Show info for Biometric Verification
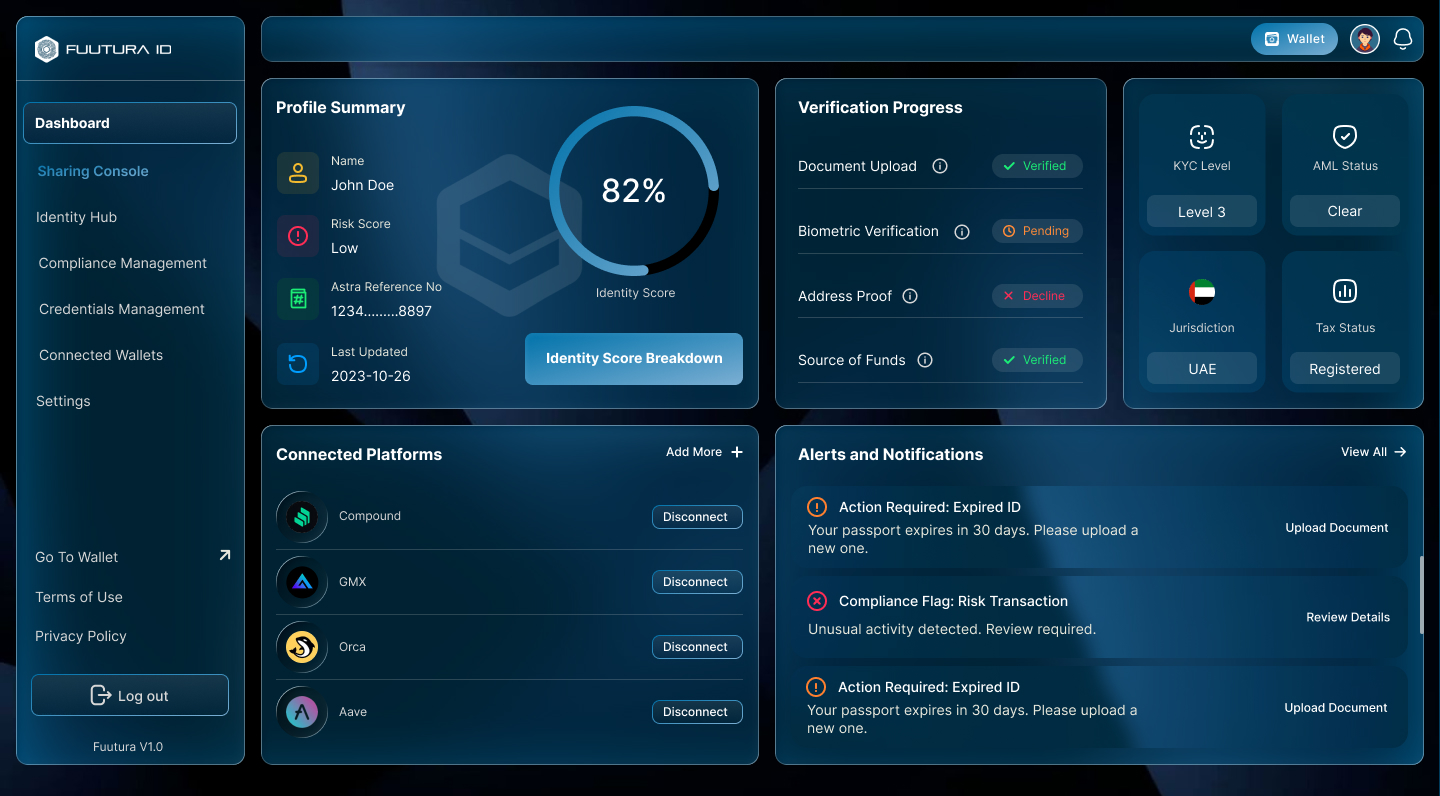 [962, 231]
